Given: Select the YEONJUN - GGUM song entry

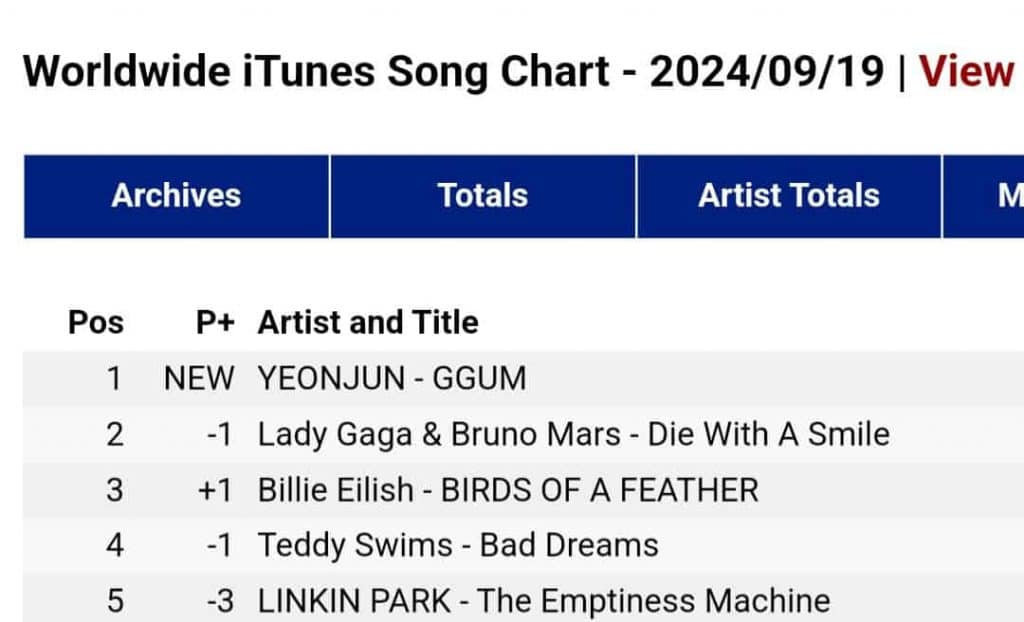Looking at the screenshot, I should [x=392, y=379].
